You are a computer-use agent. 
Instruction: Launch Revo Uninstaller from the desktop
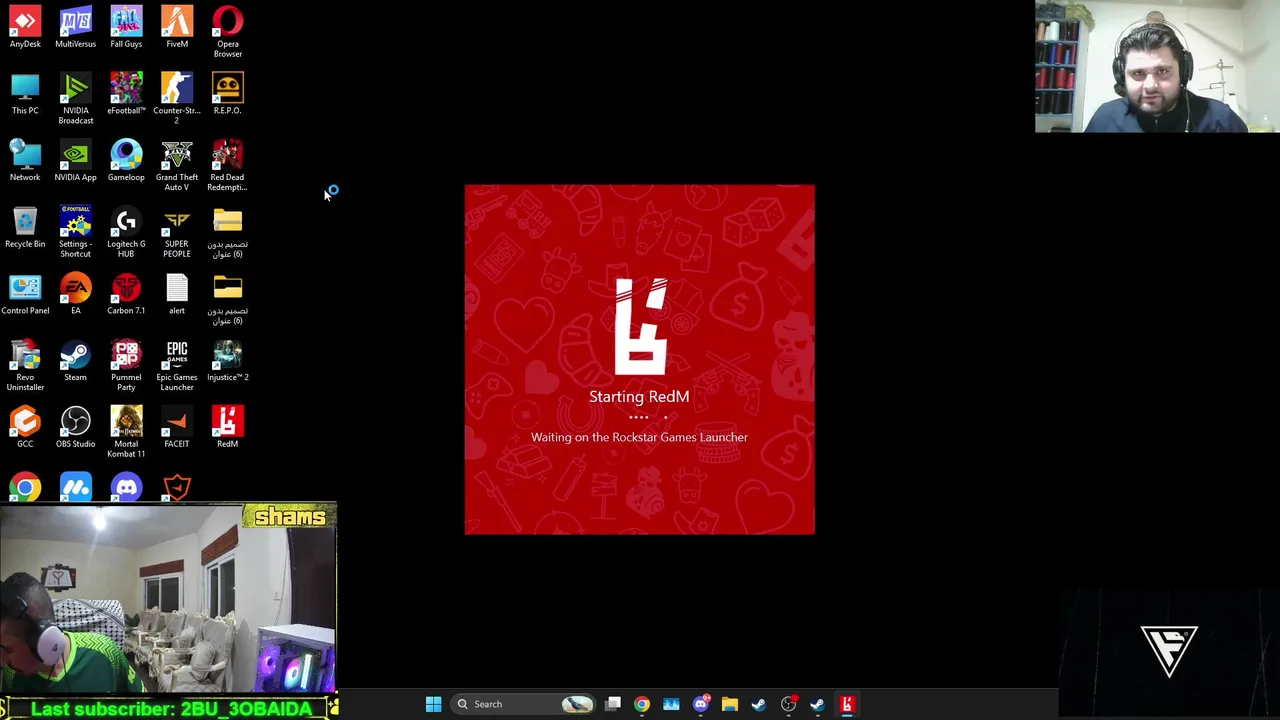tap(25, 366)
